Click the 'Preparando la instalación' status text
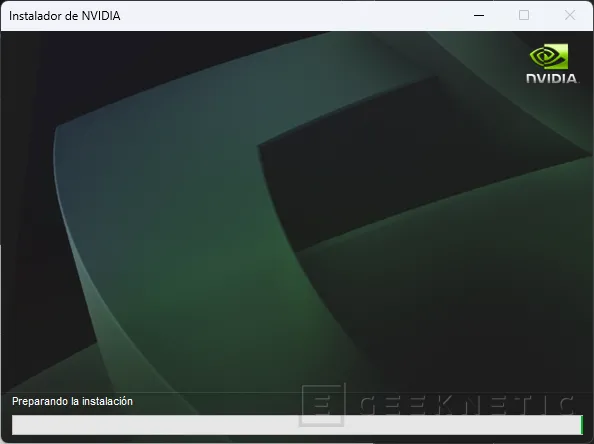The width and height of the screenshot is (594, 444). click(72, 401)
